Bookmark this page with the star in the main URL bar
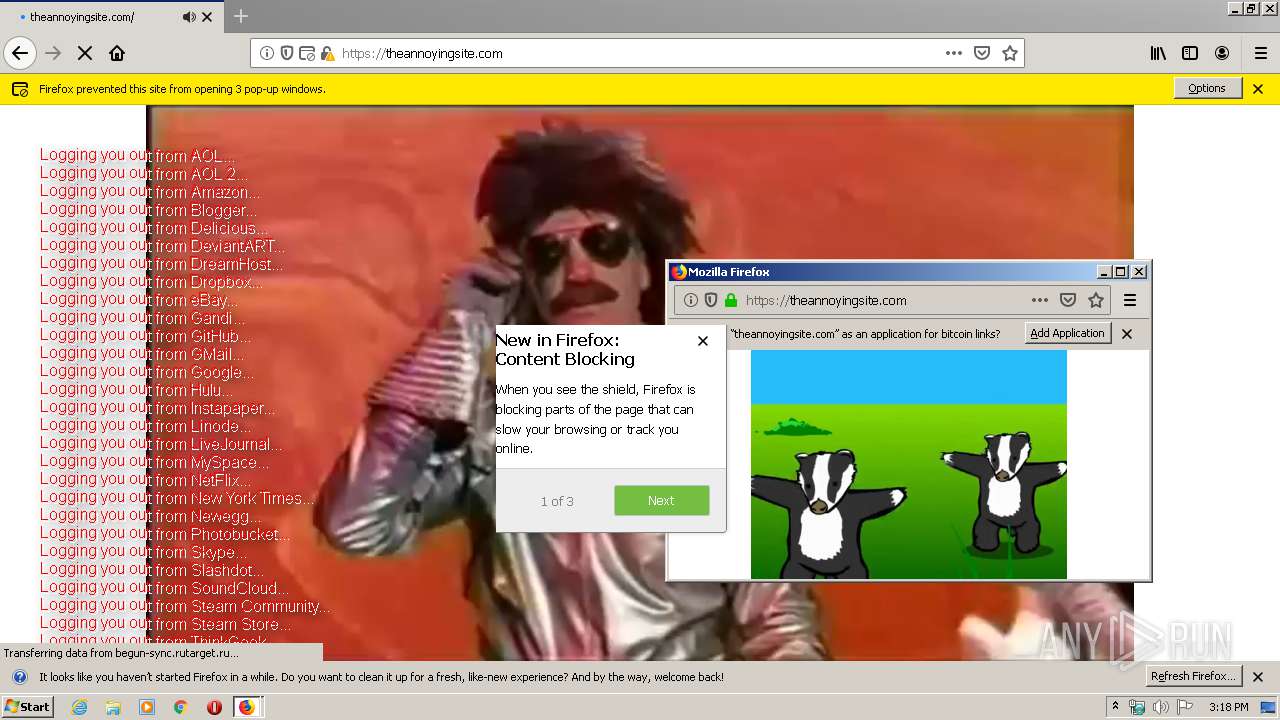This screenshot has height=720, width=1280. (x=1010, y=53)
